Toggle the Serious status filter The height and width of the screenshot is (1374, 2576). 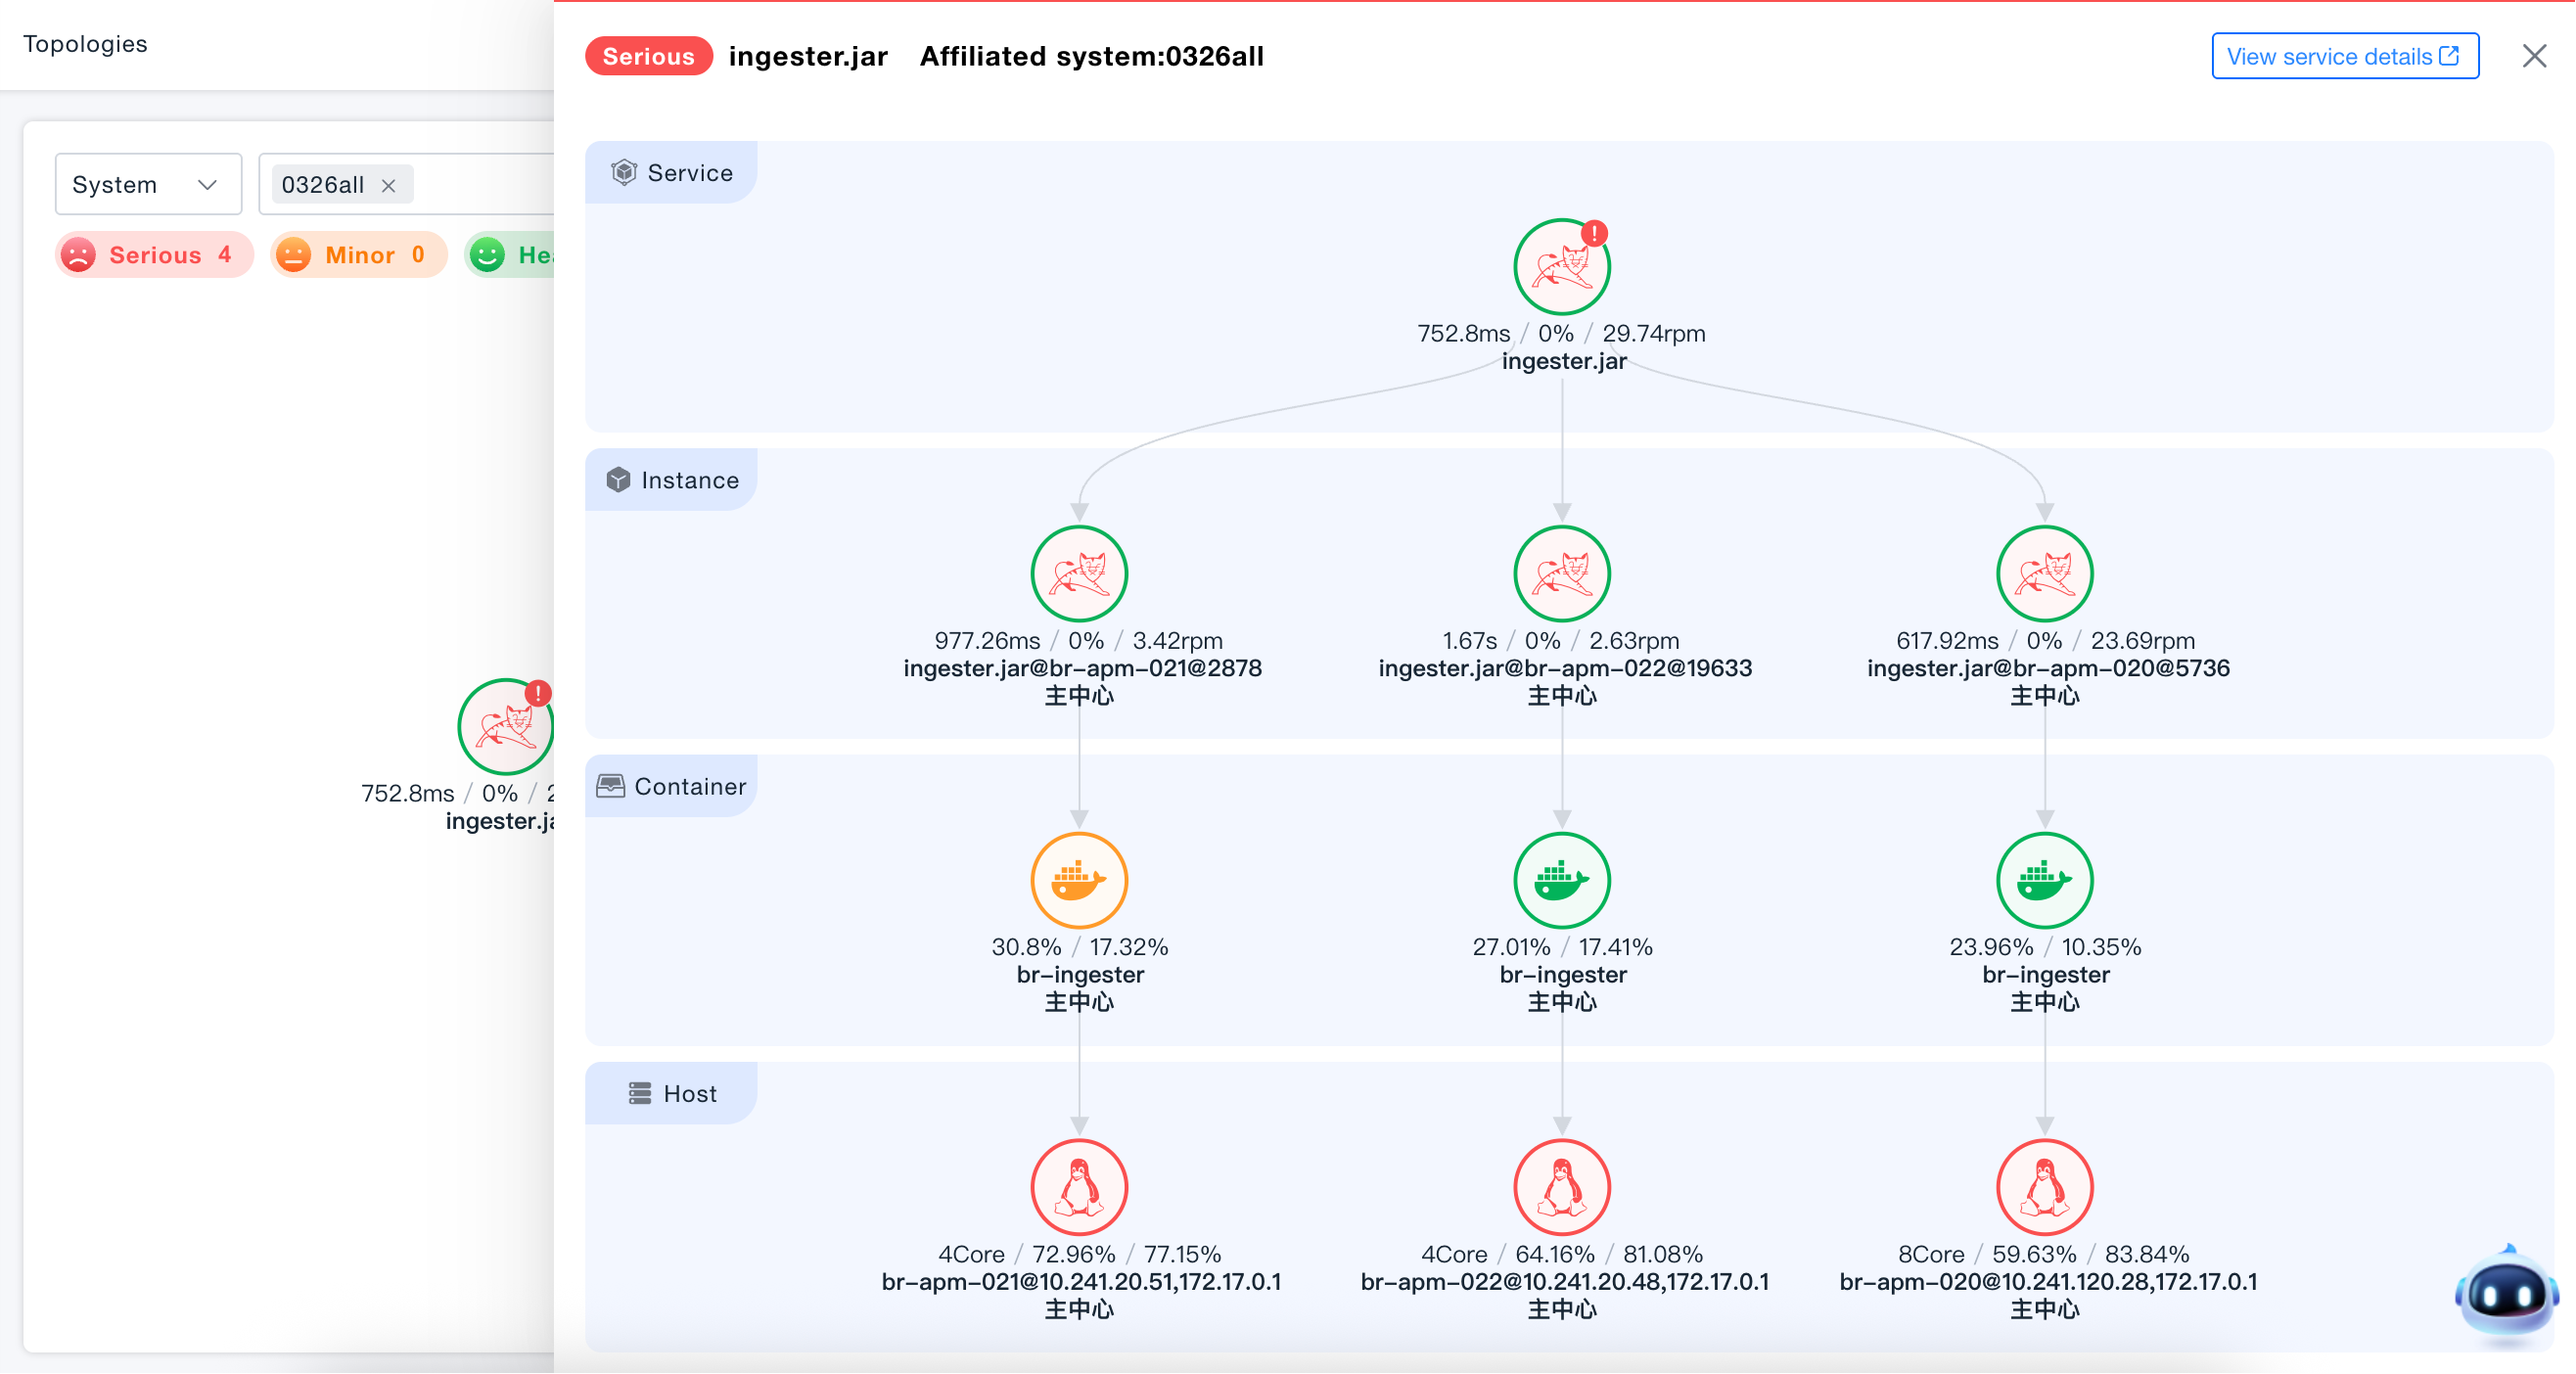coord(153,255)
